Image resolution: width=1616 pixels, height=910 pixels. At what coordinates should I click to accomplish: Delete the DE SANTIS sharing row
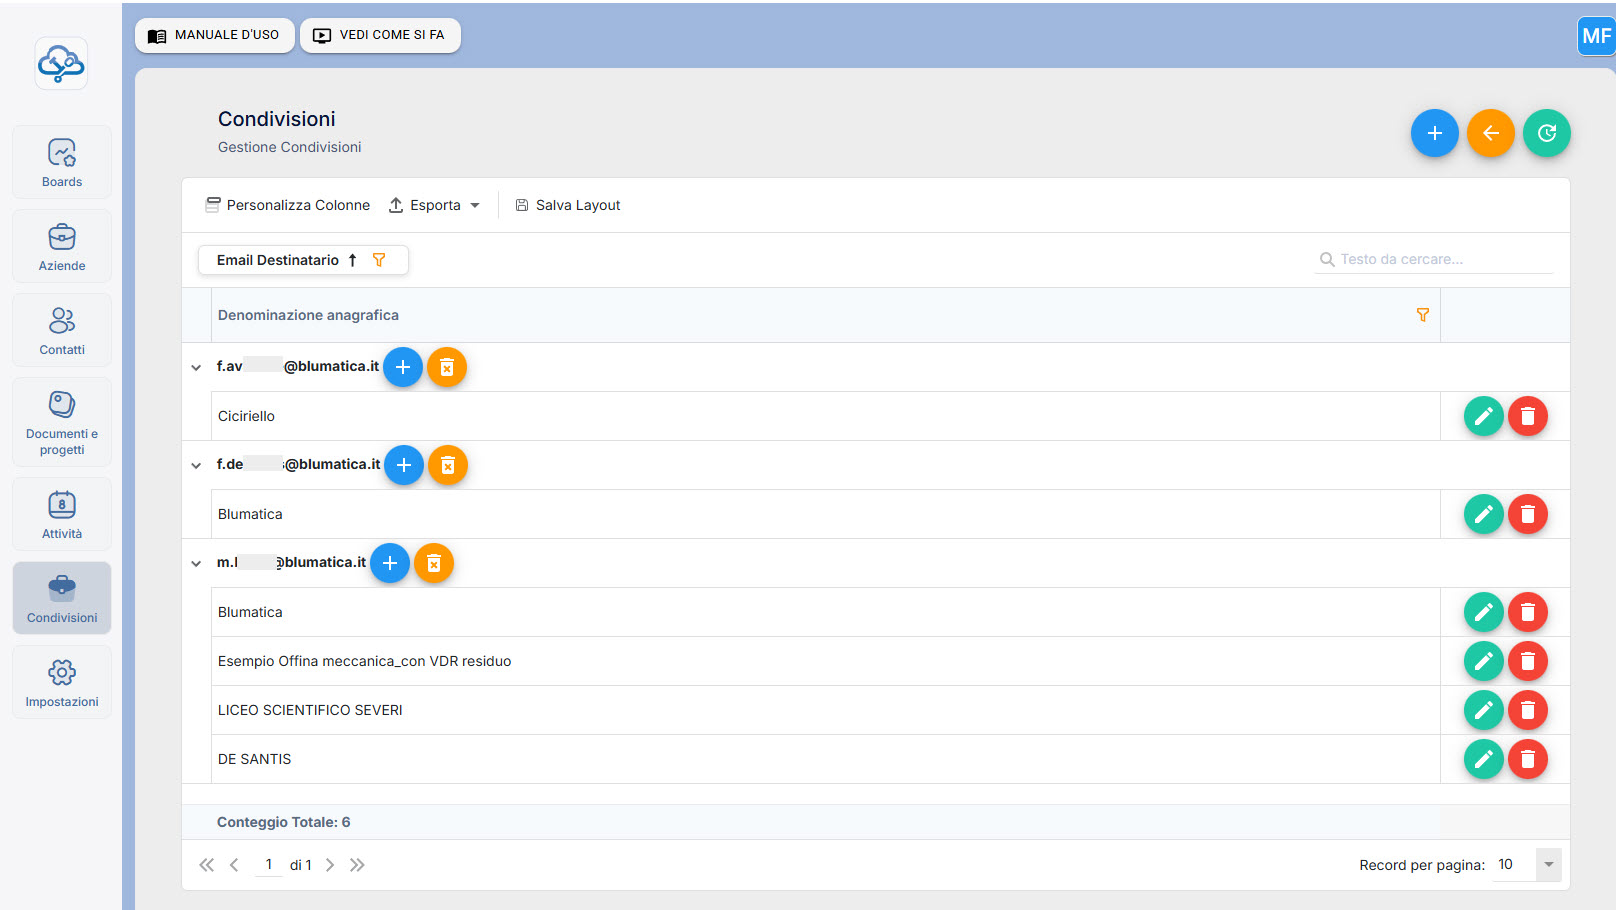tap(1527, 759)
